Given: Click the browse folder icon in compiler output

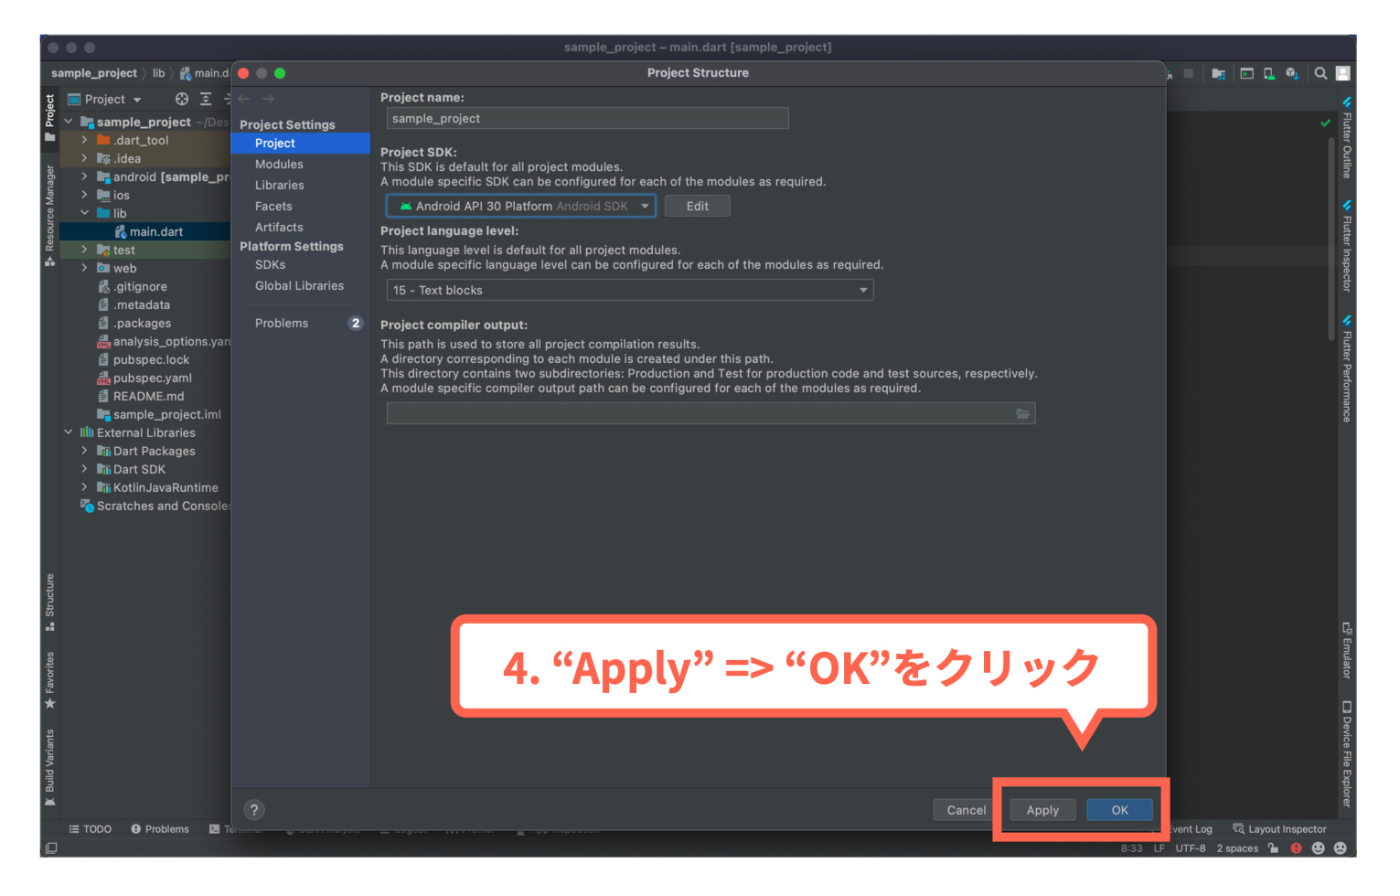Looking at the screenshot, I should point(1023,414).
